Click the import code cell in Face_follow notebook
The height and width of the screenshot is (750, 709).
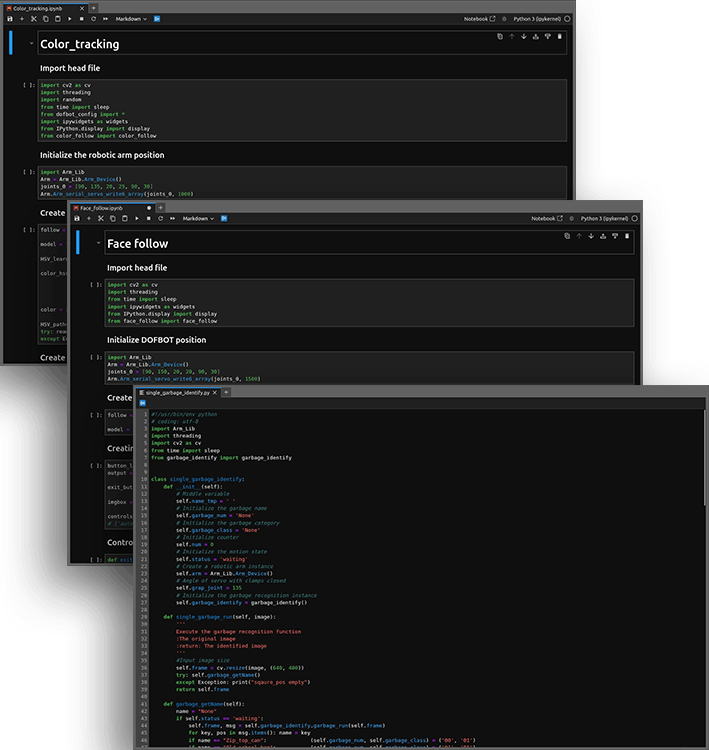click(x=369, y=303)
